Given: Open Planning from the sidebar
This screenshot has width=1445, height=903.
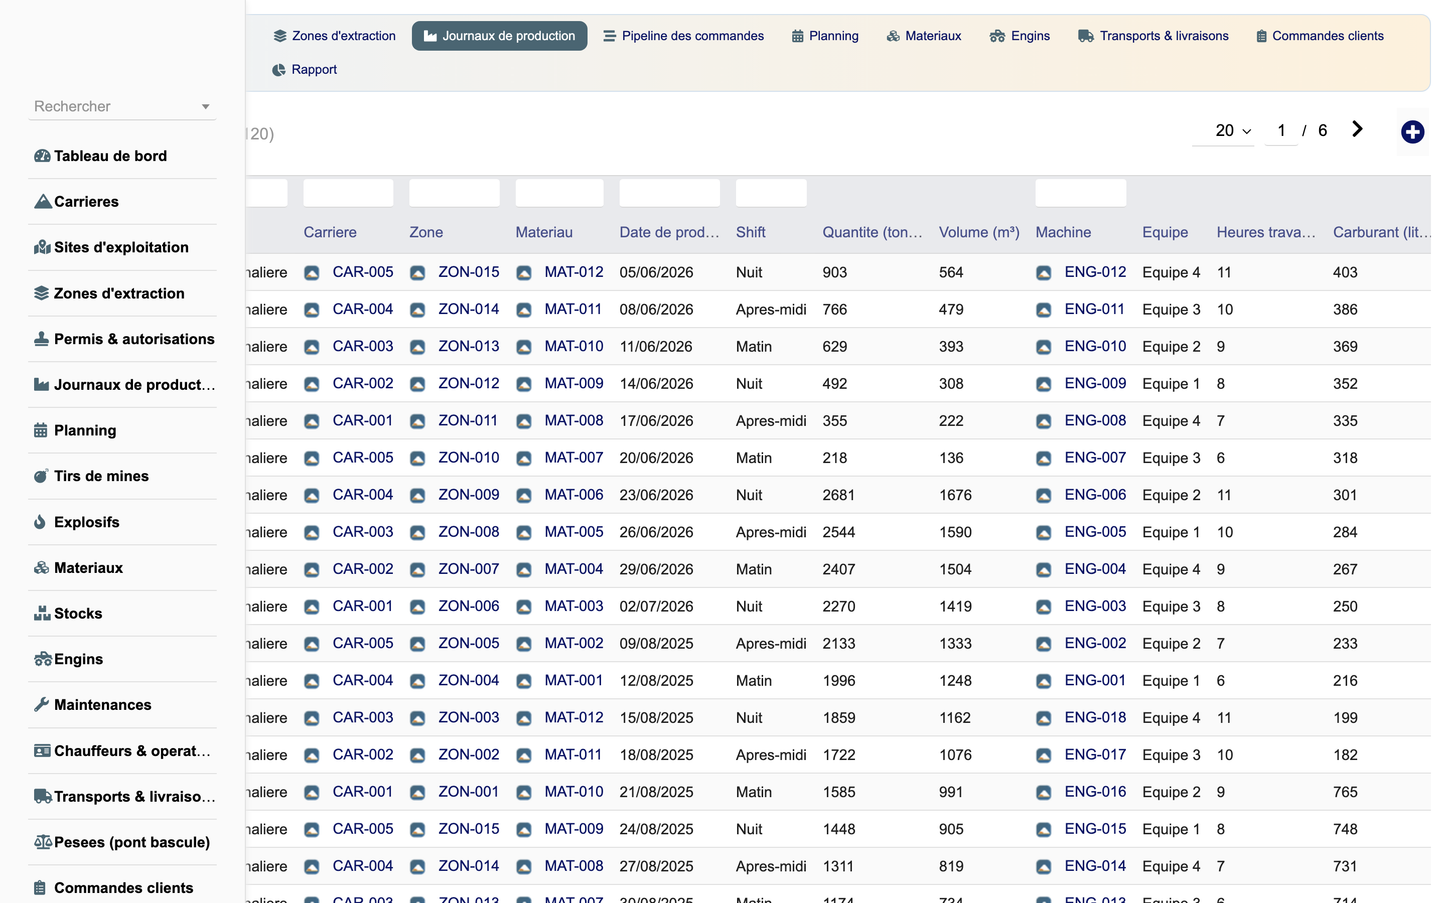Looking at the screenshot, I should 122,431.
